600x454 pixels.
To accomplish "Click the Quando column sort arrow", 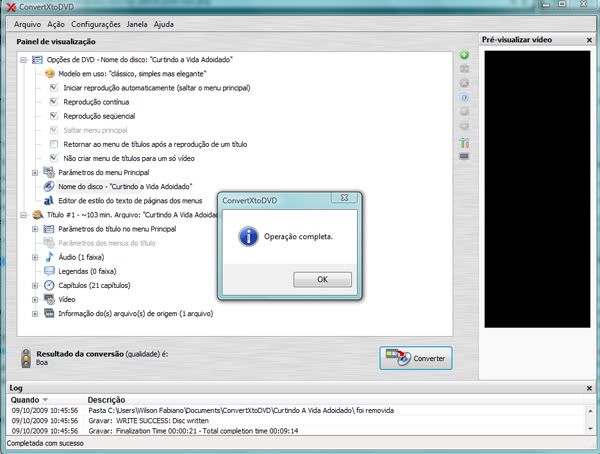I will tap(45, 400).
